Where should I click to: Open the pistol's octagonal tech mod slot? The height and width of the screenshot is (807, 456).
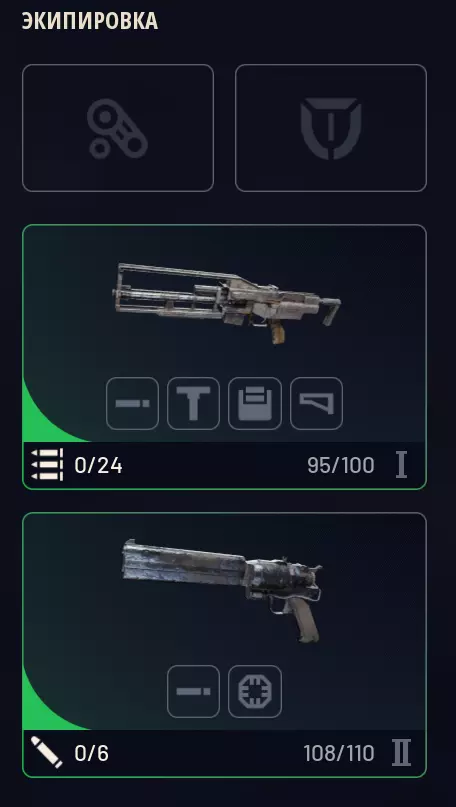tap(255, 691)
